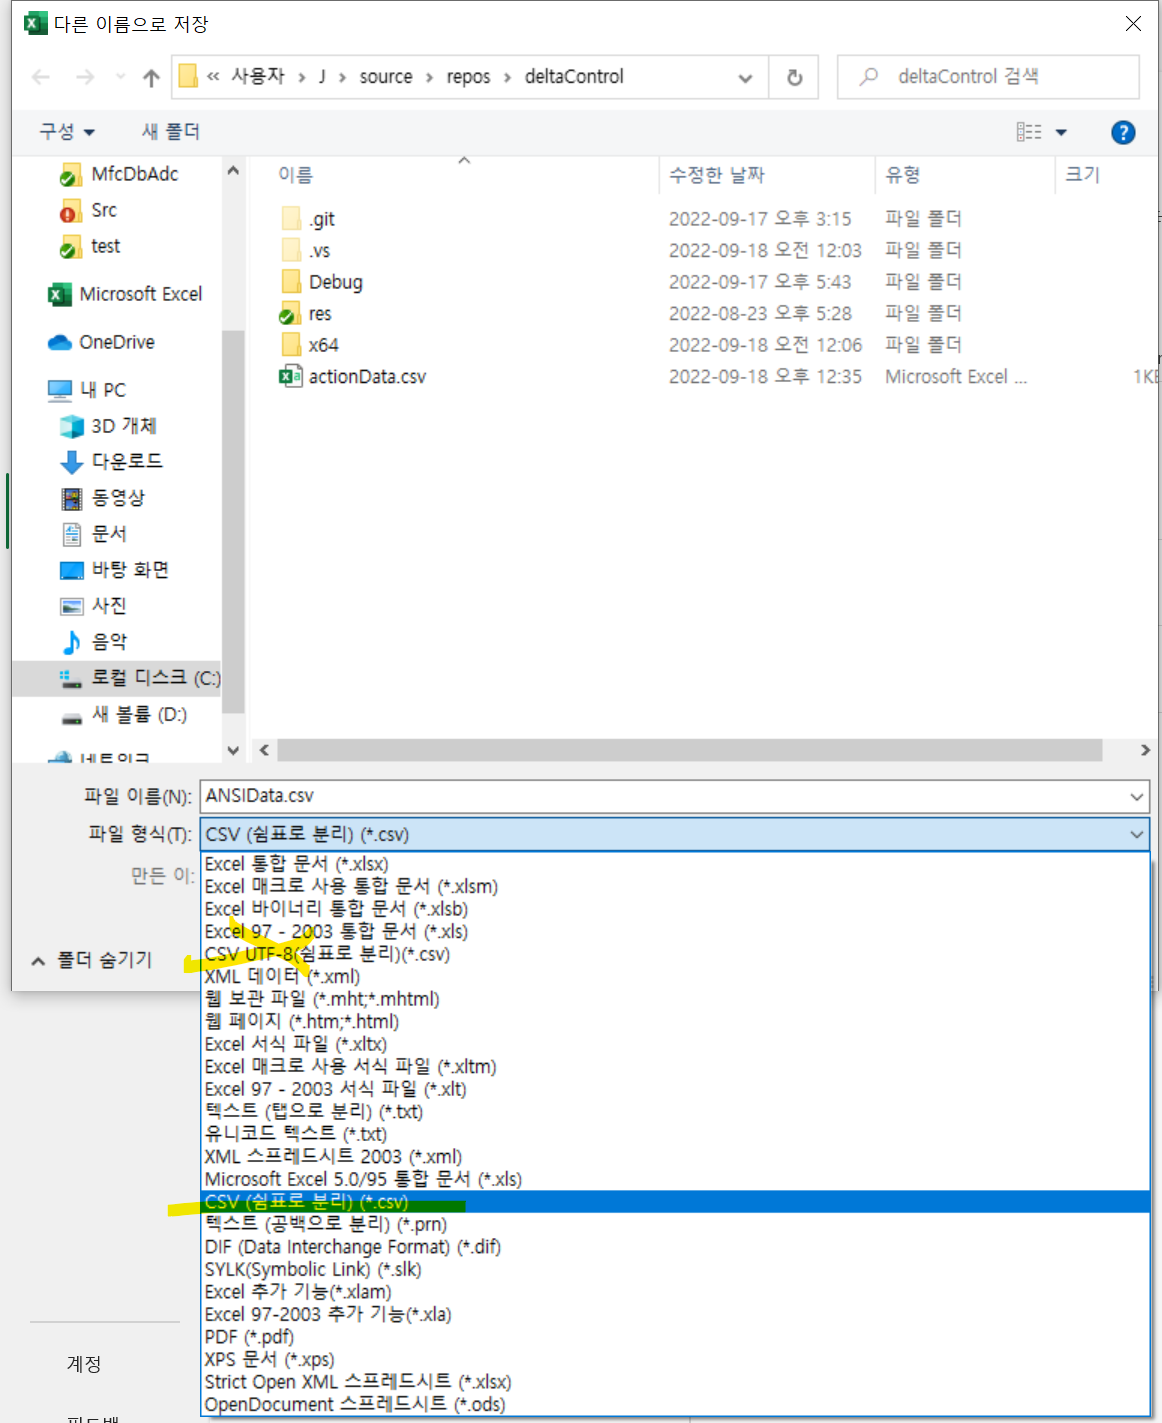Image resolution: width=1162 pixels, height=1423 pixels.
Task: Select the test folder in sidebar
Action: [105, 246]
